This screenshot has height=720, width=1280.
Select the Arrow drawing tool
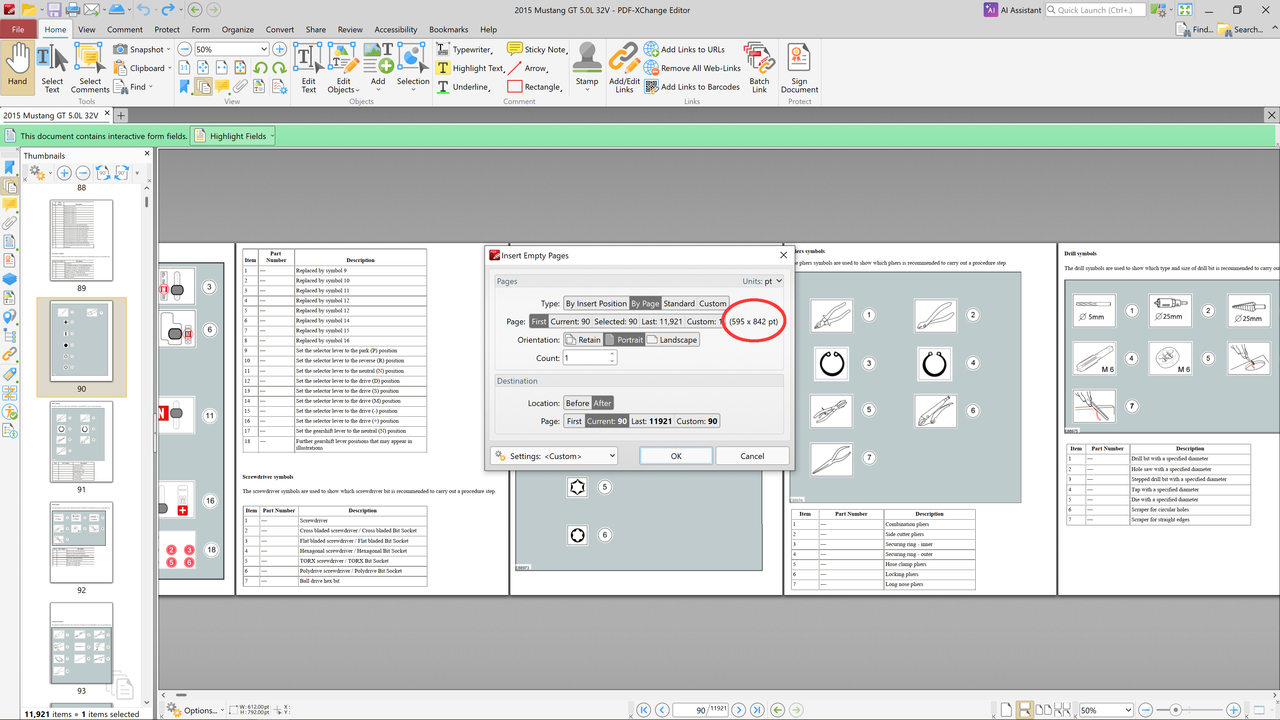tap(528, 68)
